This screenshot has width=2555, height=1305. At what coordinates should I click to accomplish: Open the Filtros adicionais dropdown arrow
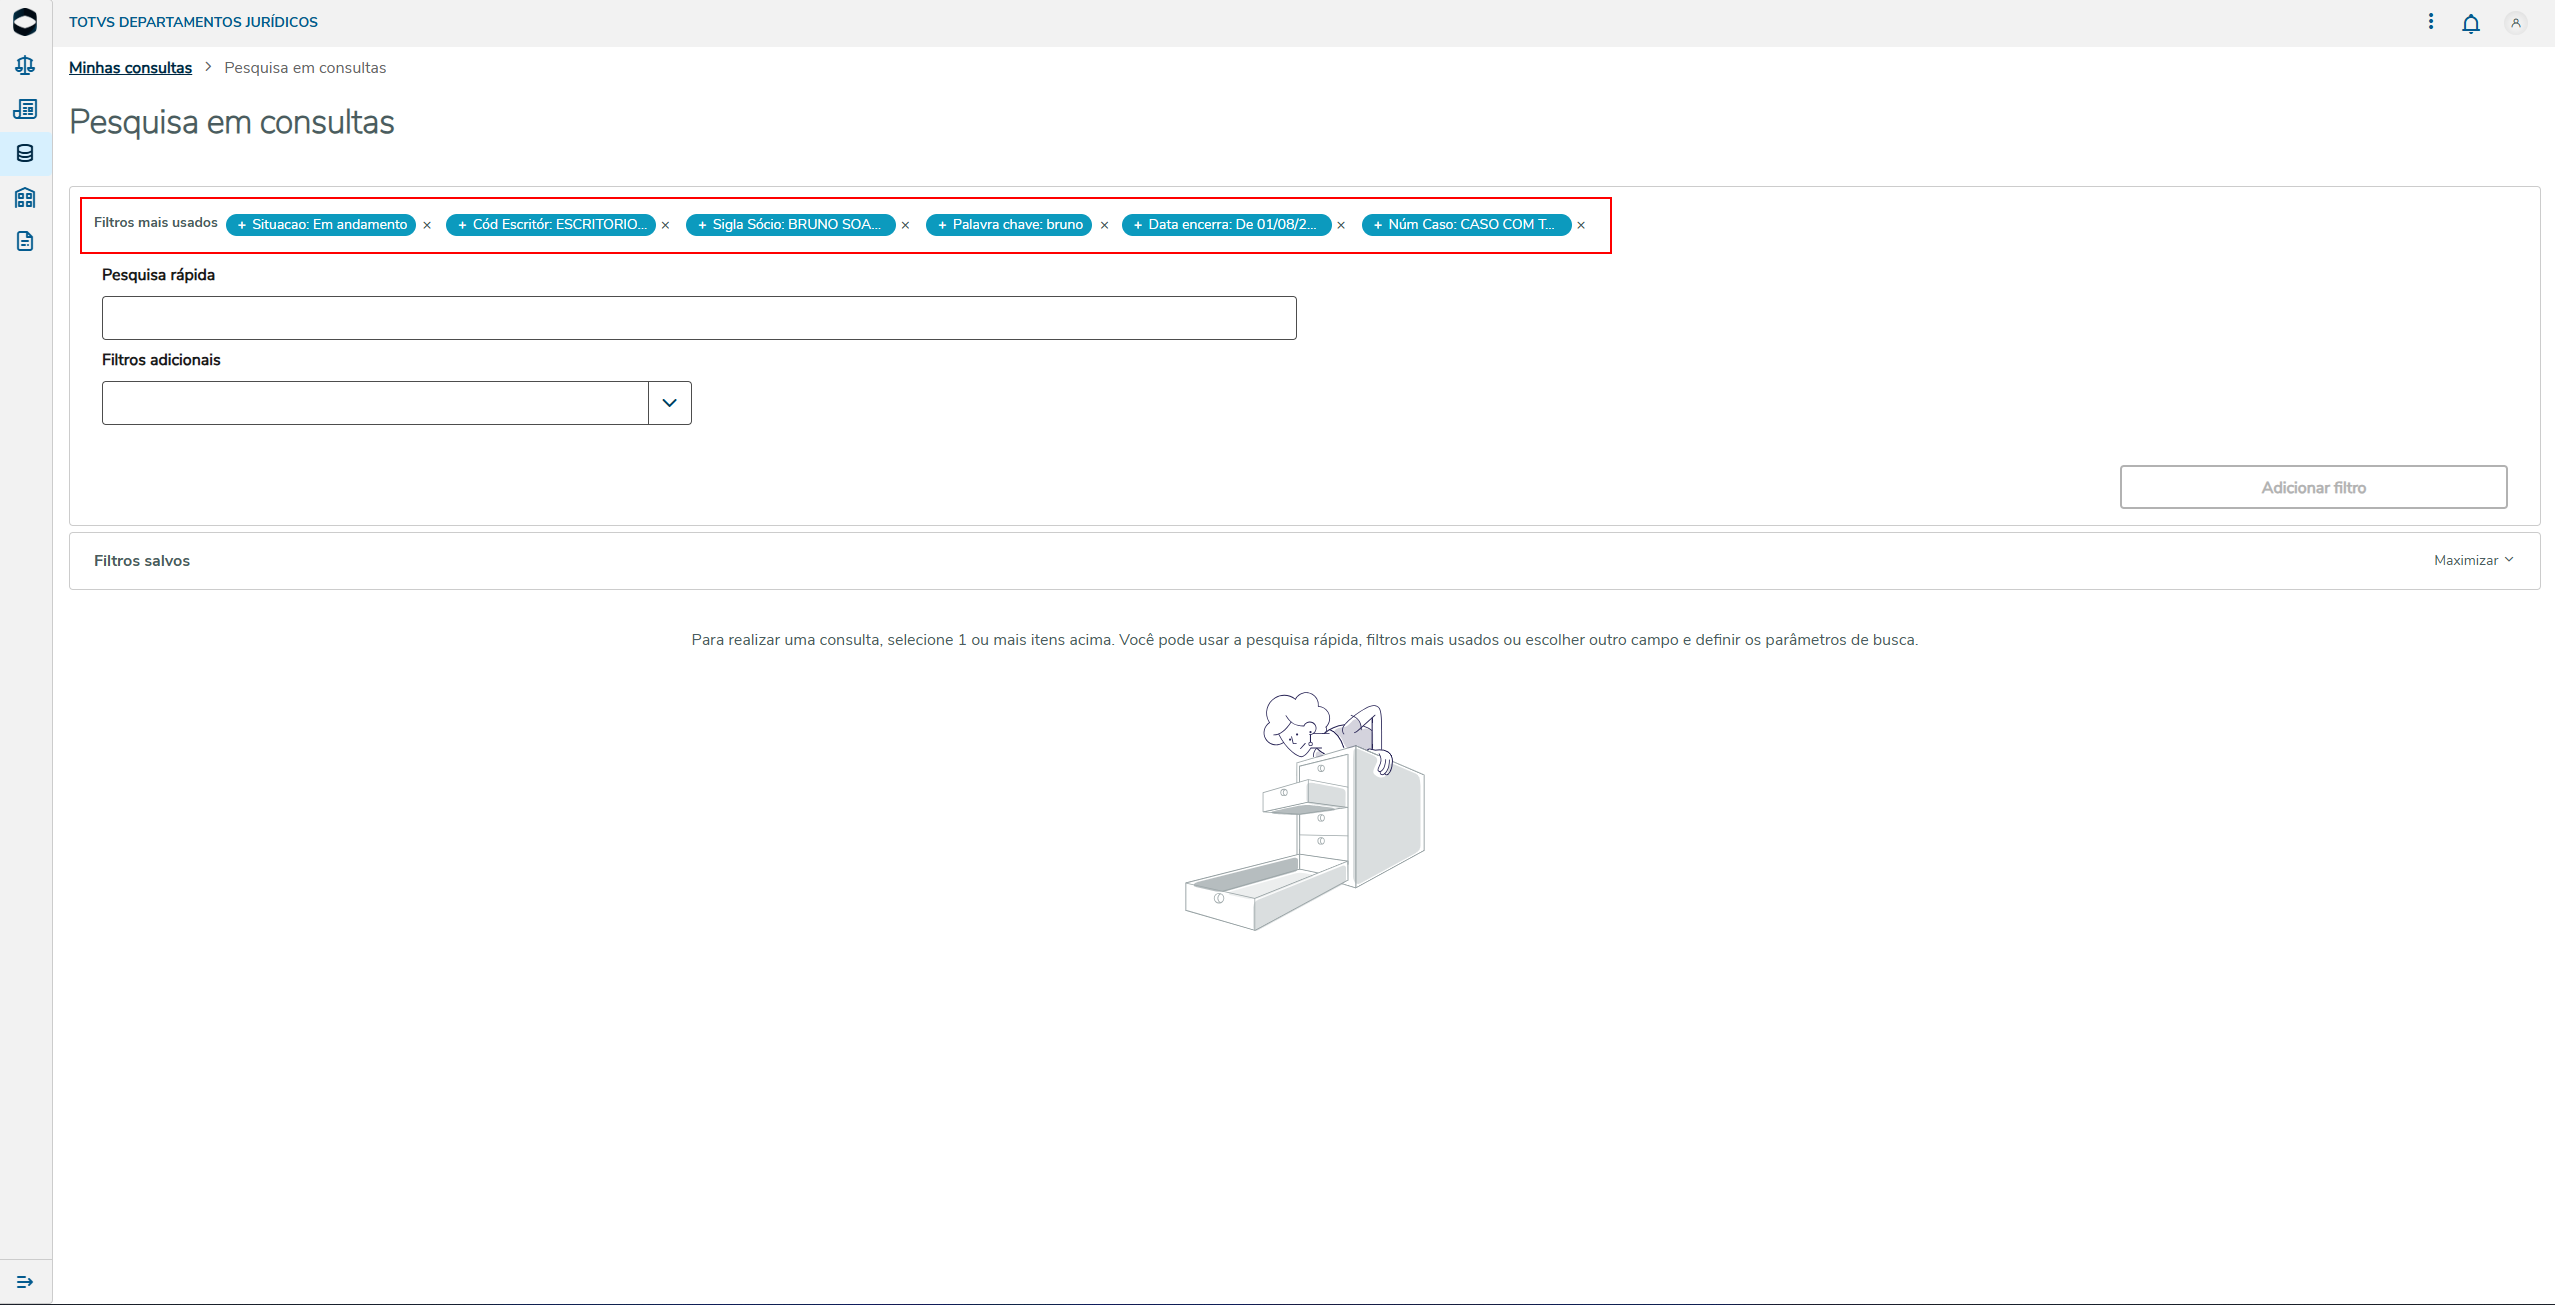[670, 403]
